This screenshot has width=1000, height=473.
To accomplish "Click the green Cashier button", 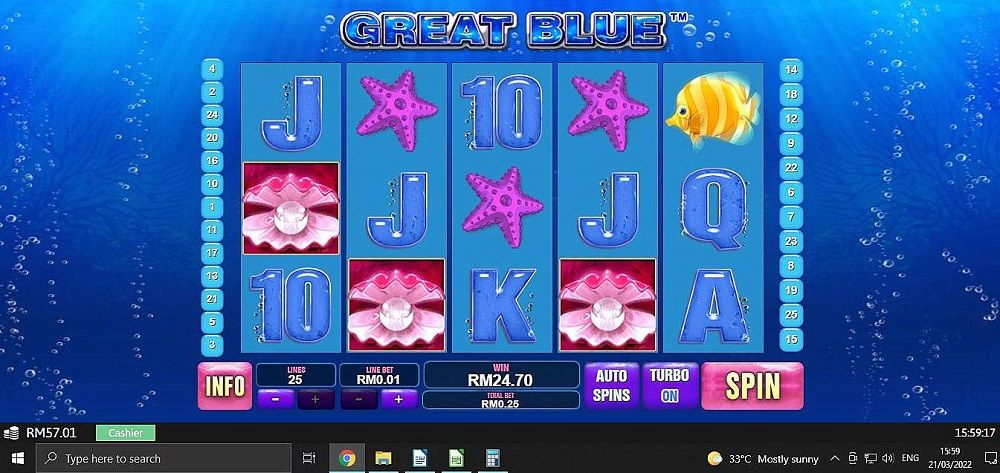I will point(126,433).
